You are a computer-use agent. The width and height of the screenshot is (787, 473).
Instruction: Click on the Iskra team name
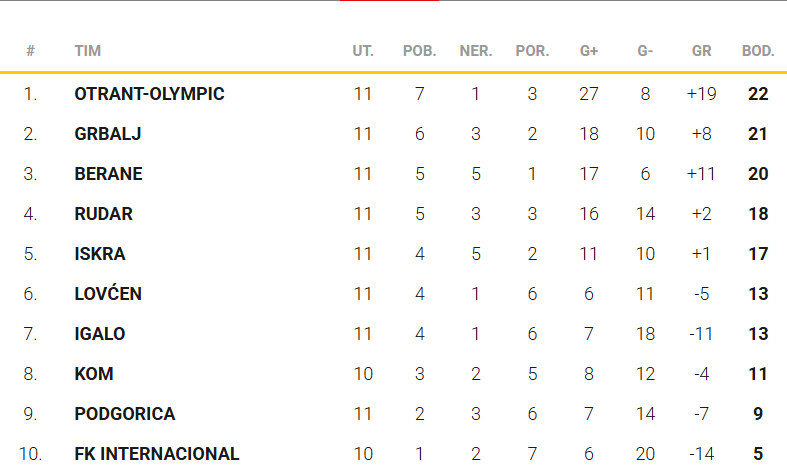(100, 254)
